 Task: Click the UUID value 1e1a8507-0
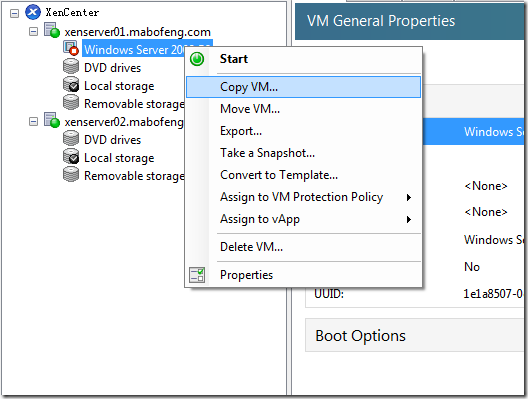tap(493, 294)
